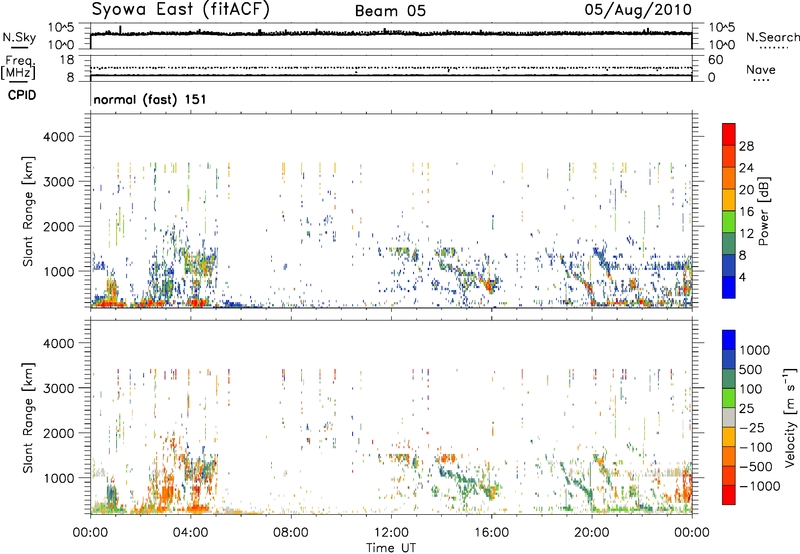Click the '-1000' label on the Velocity colorbar
The height and width of the screenshot is (554, 800).
point(759,486)
